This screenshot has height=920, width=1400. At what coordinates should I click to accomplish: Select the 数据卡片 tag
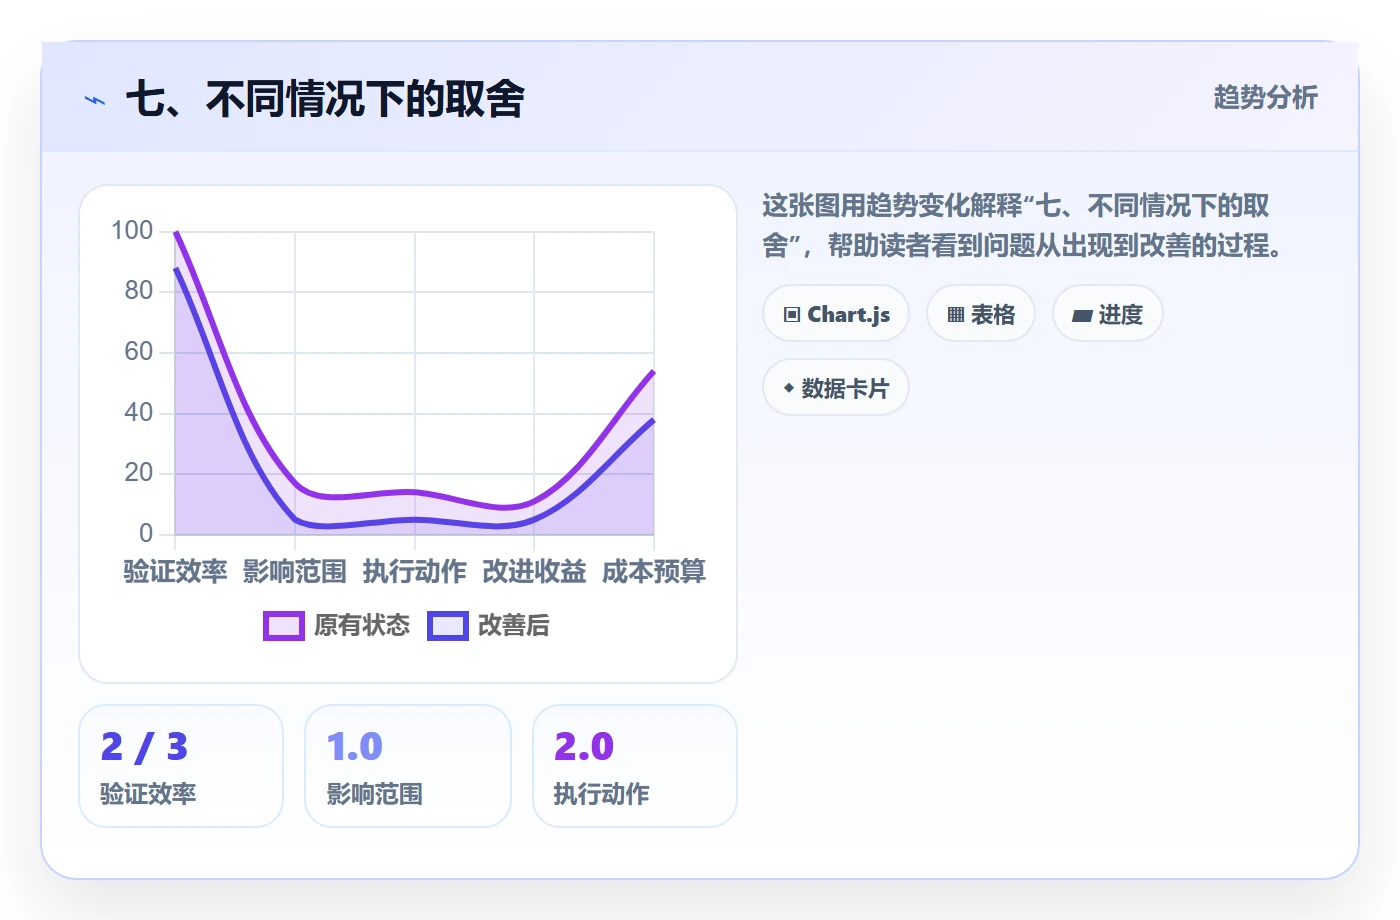tap(836, 388)
